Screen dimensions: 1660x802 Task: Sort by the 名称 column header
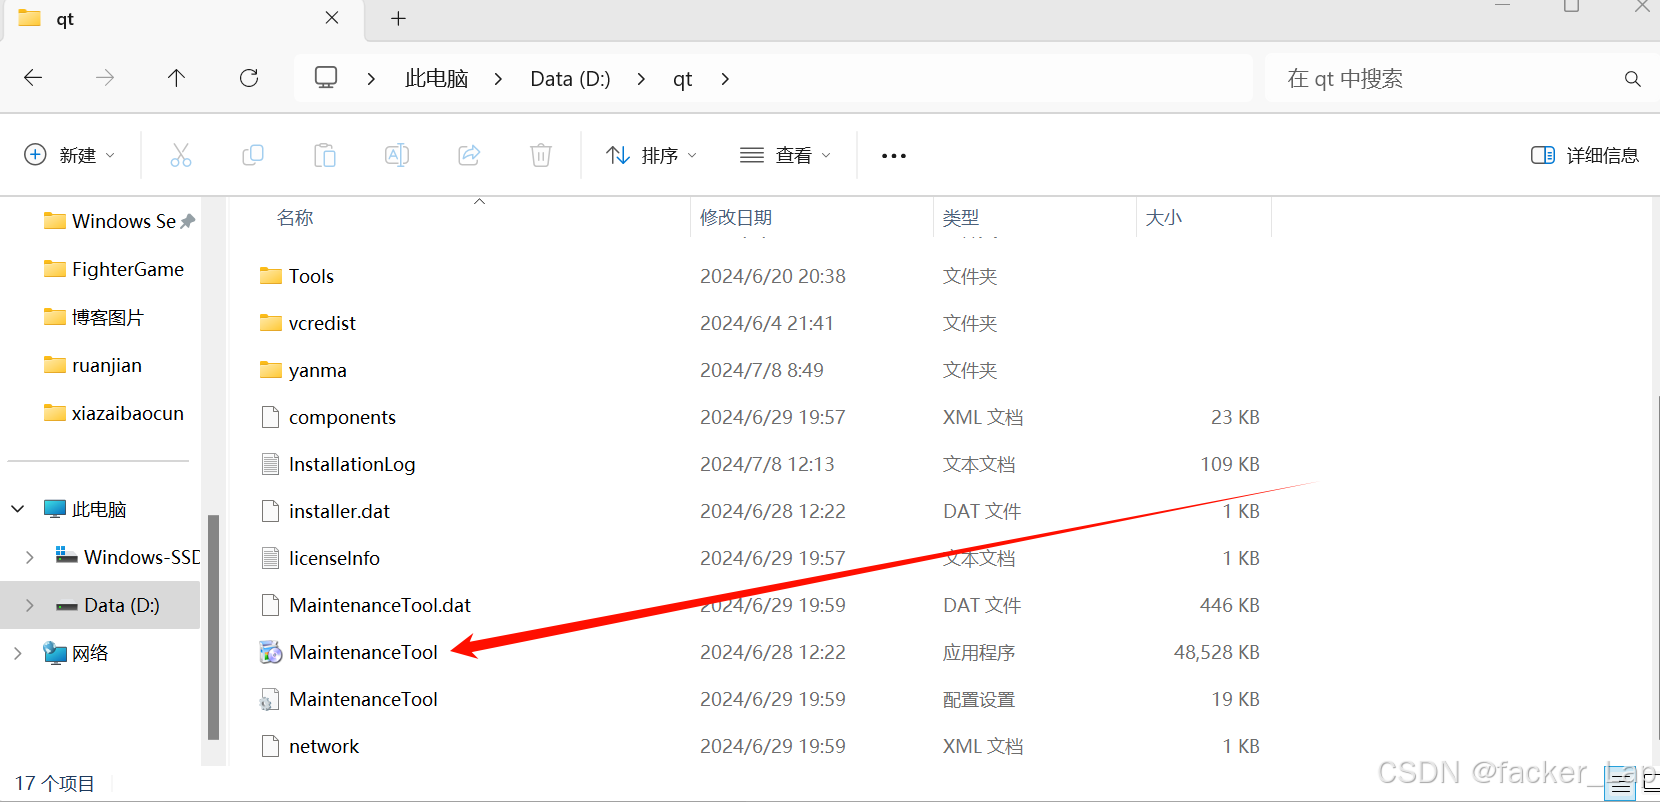click(295, 217)
